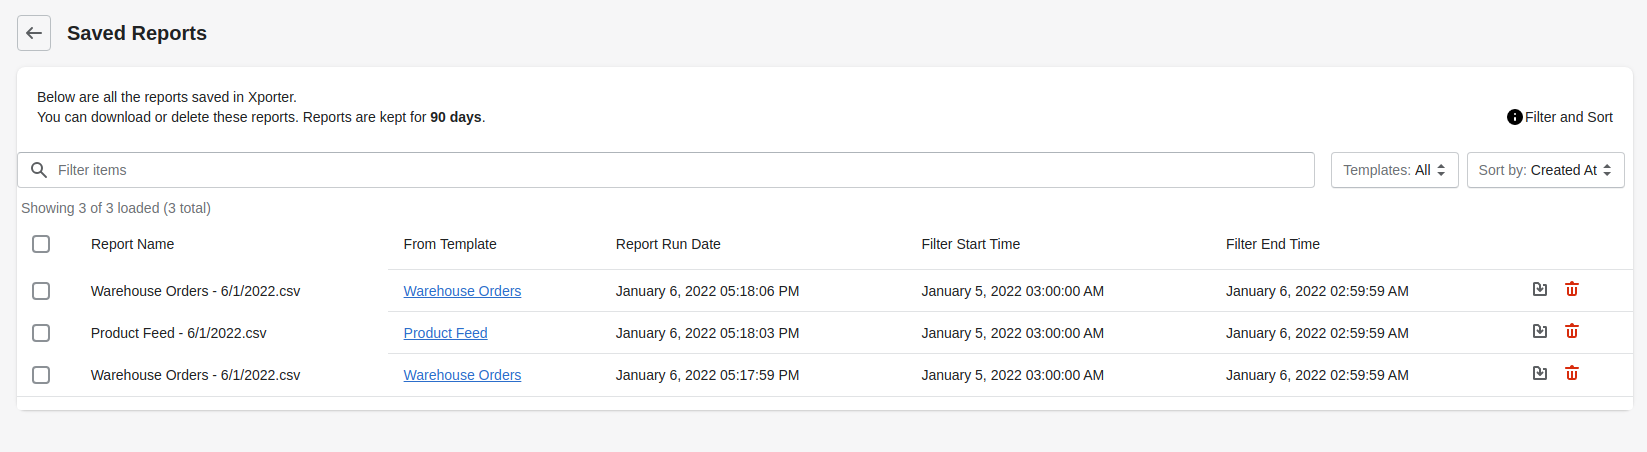Click the Product Feed row filter end time
The height and width of the screenshot is (452, 1647).
(x=1317, y=333)
